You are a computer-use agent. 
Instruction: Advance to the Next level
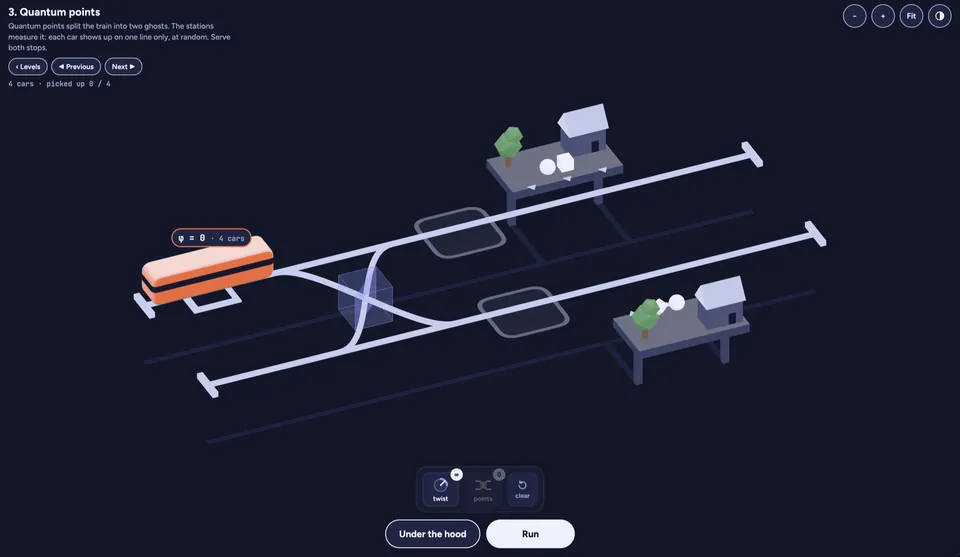tap(123, 67)
